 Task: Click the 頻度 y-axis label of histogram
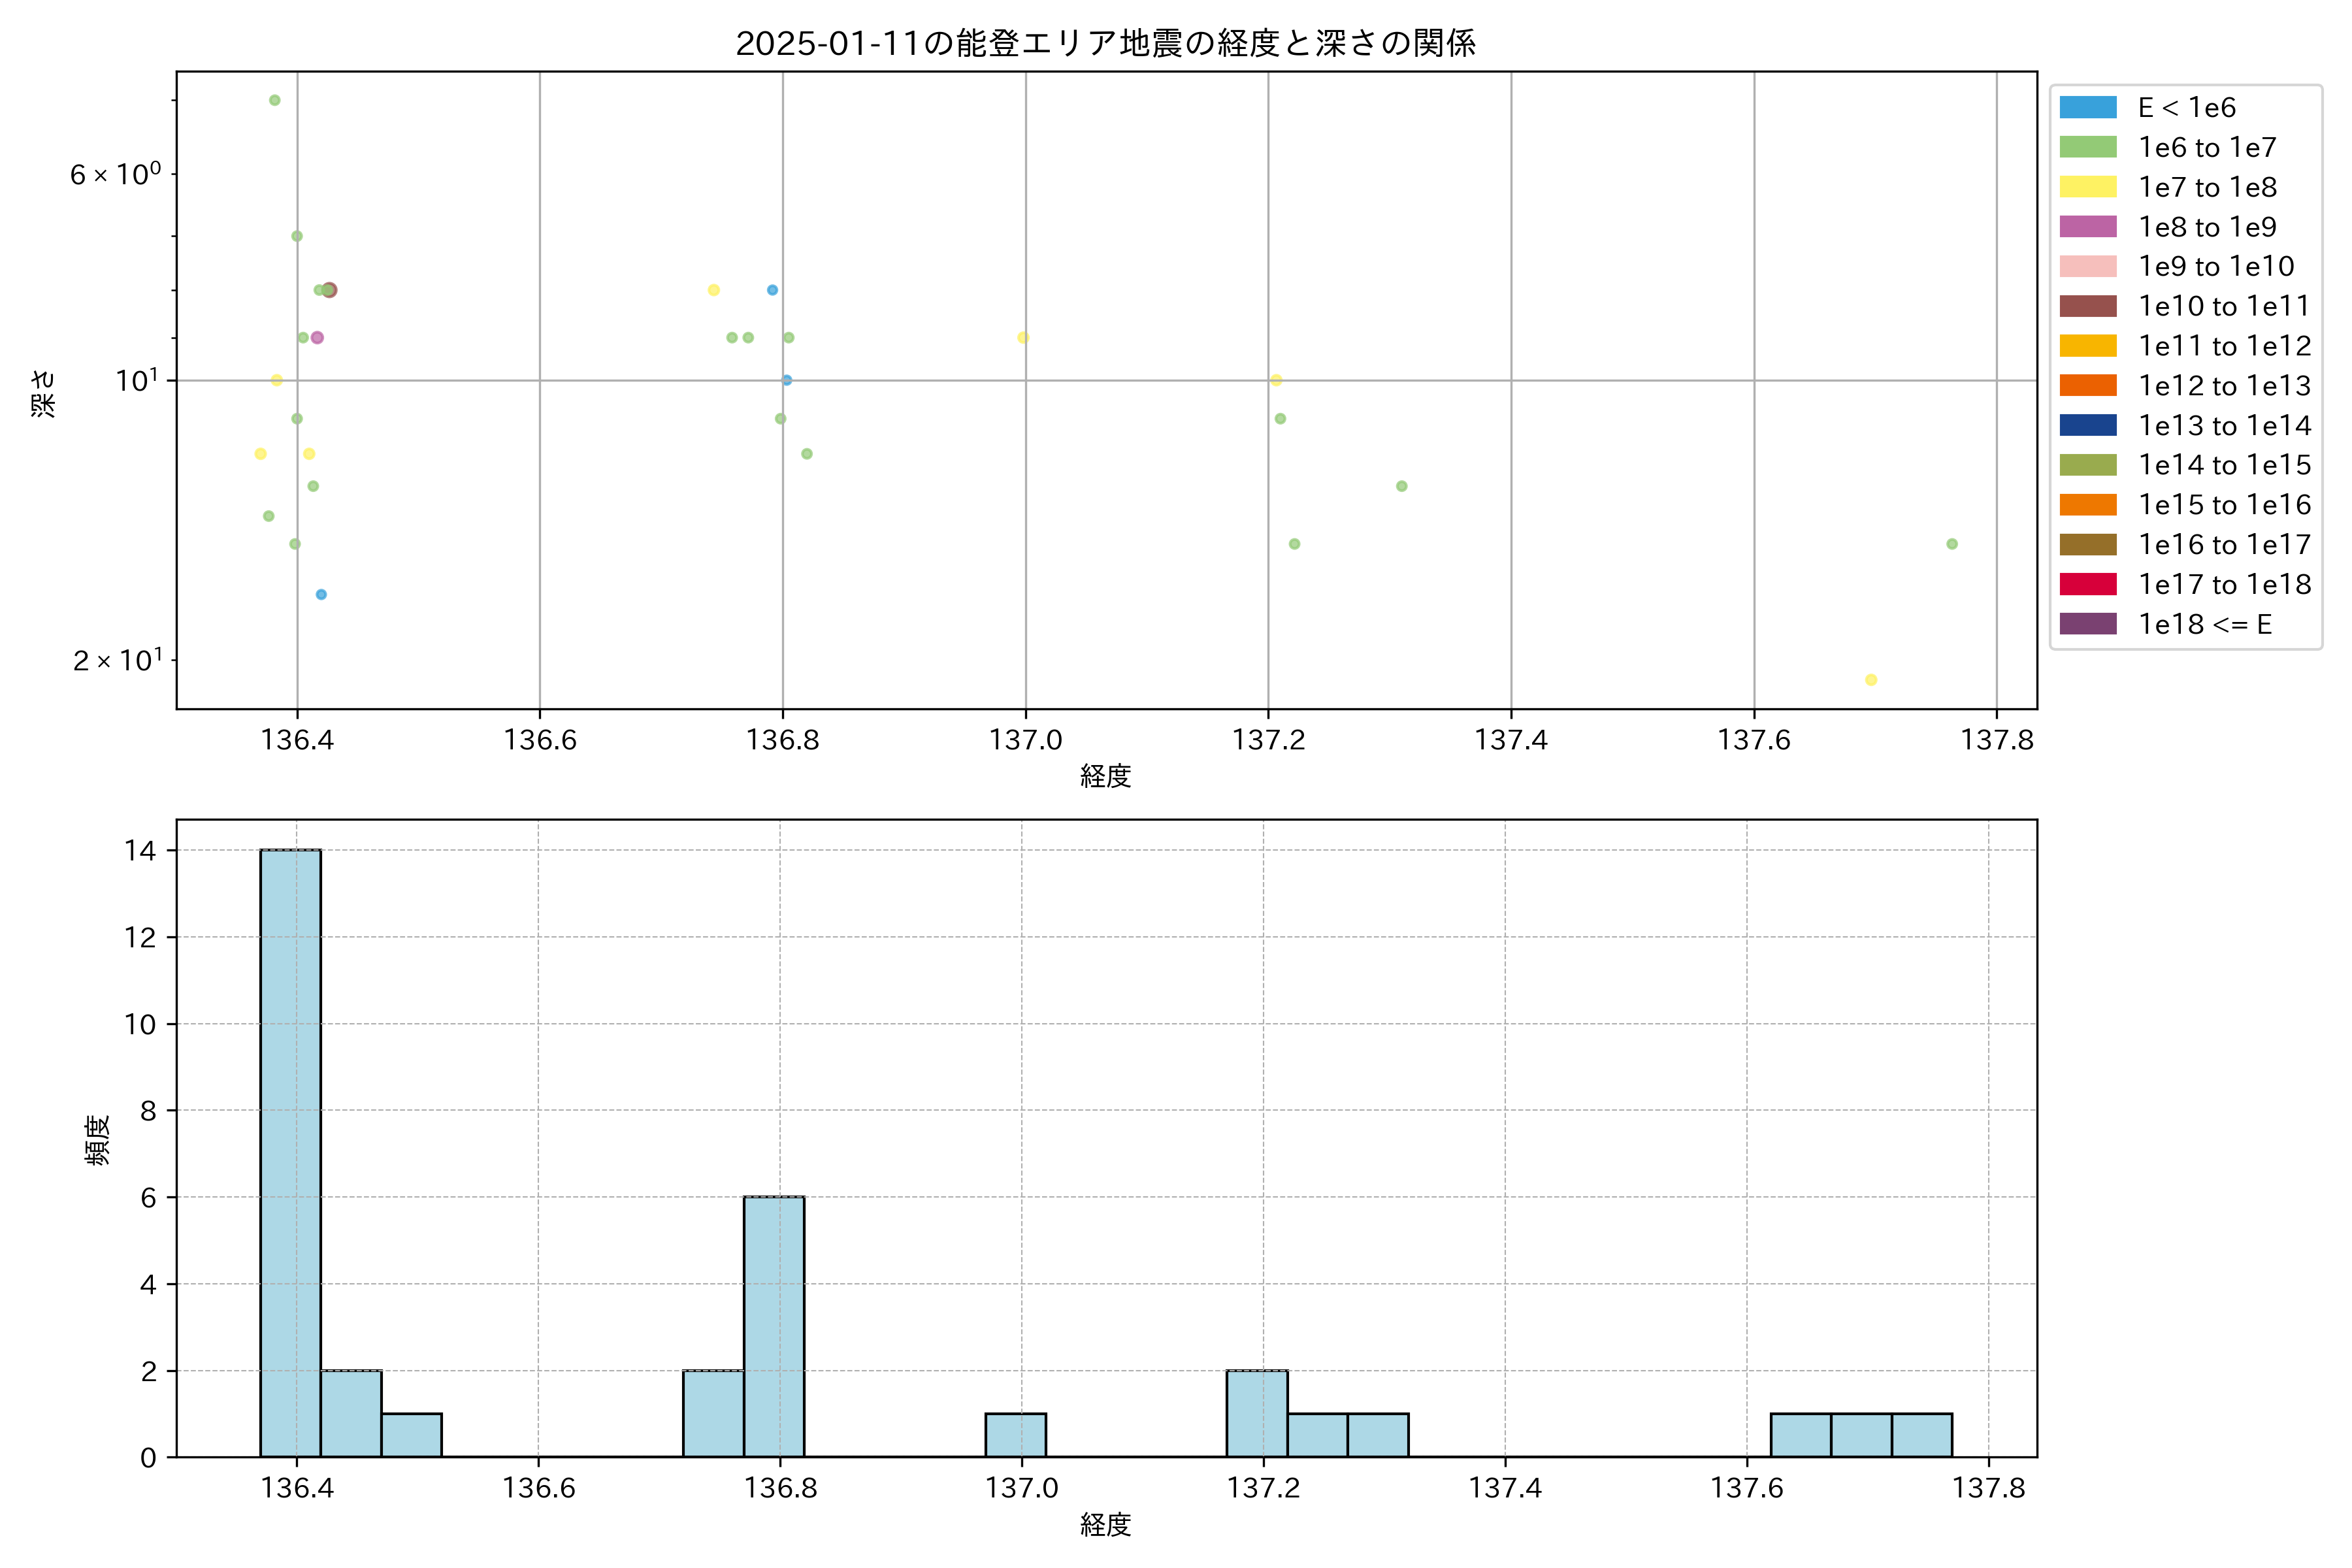tap(97, 1140)
